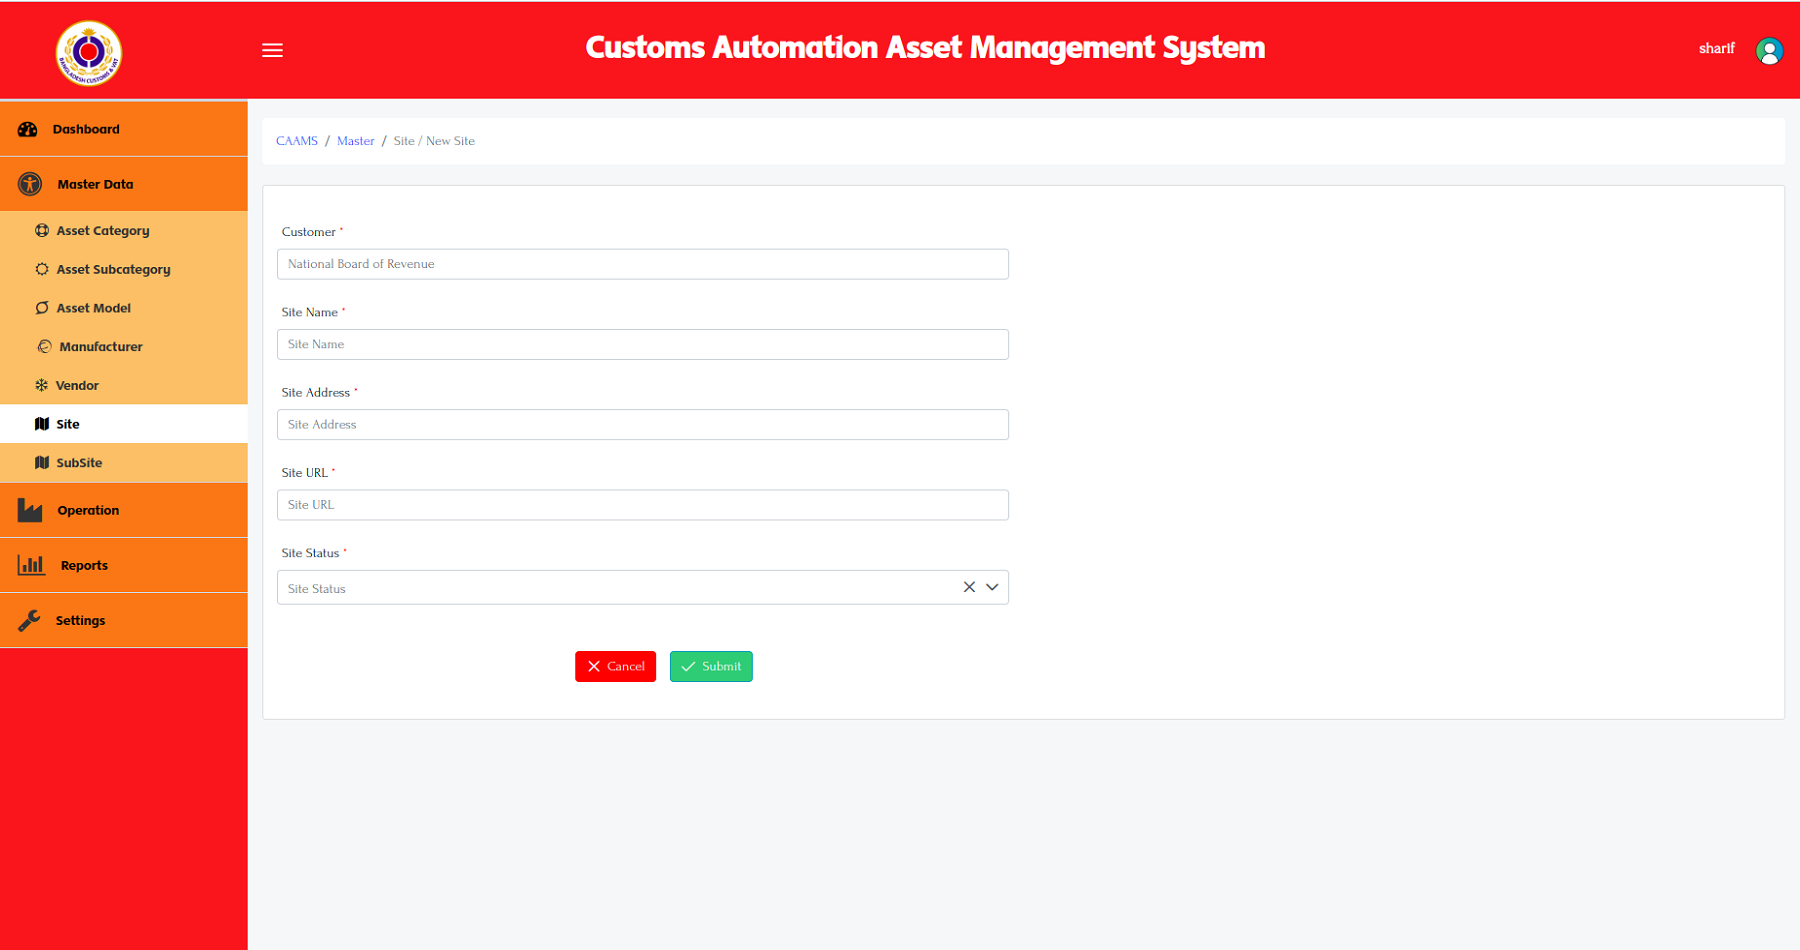This screenshot has height=950, width=1800.
Task: Open the user profile avatar icon
Action: coord(1768,50)
